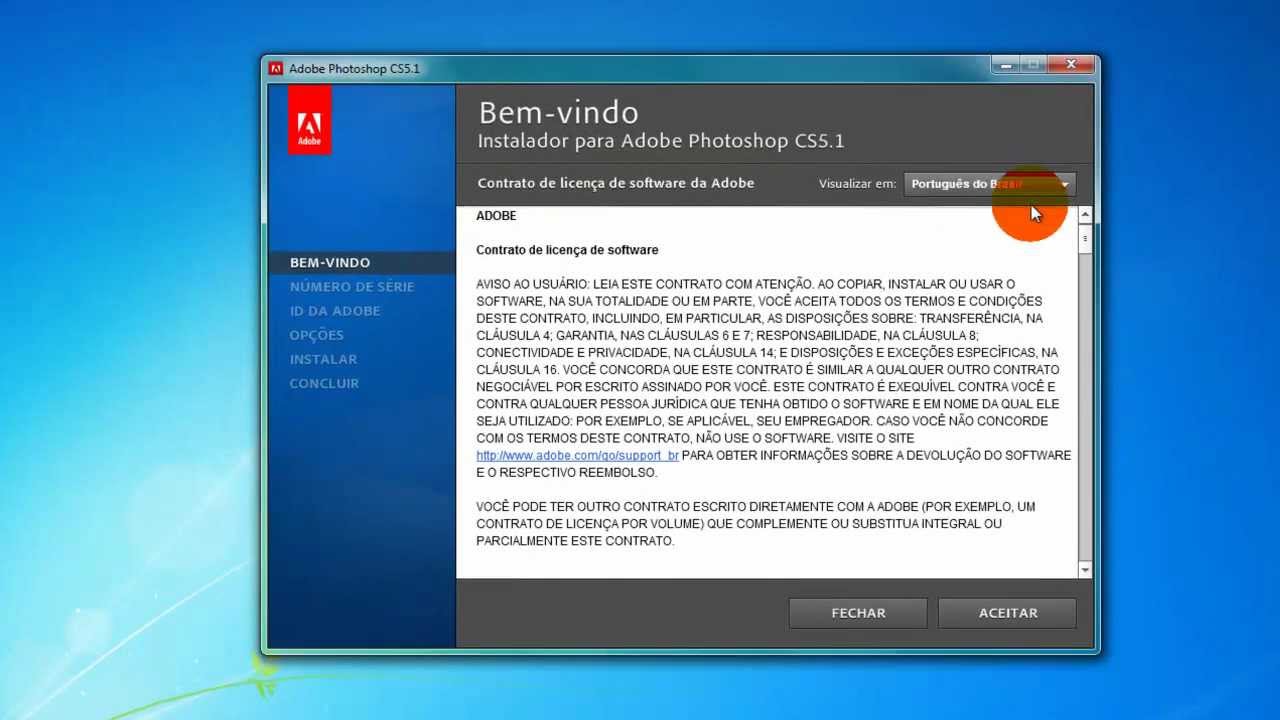Click paragraph starting 'AVISO AO USUÁRIO'

tap(773, 378)
